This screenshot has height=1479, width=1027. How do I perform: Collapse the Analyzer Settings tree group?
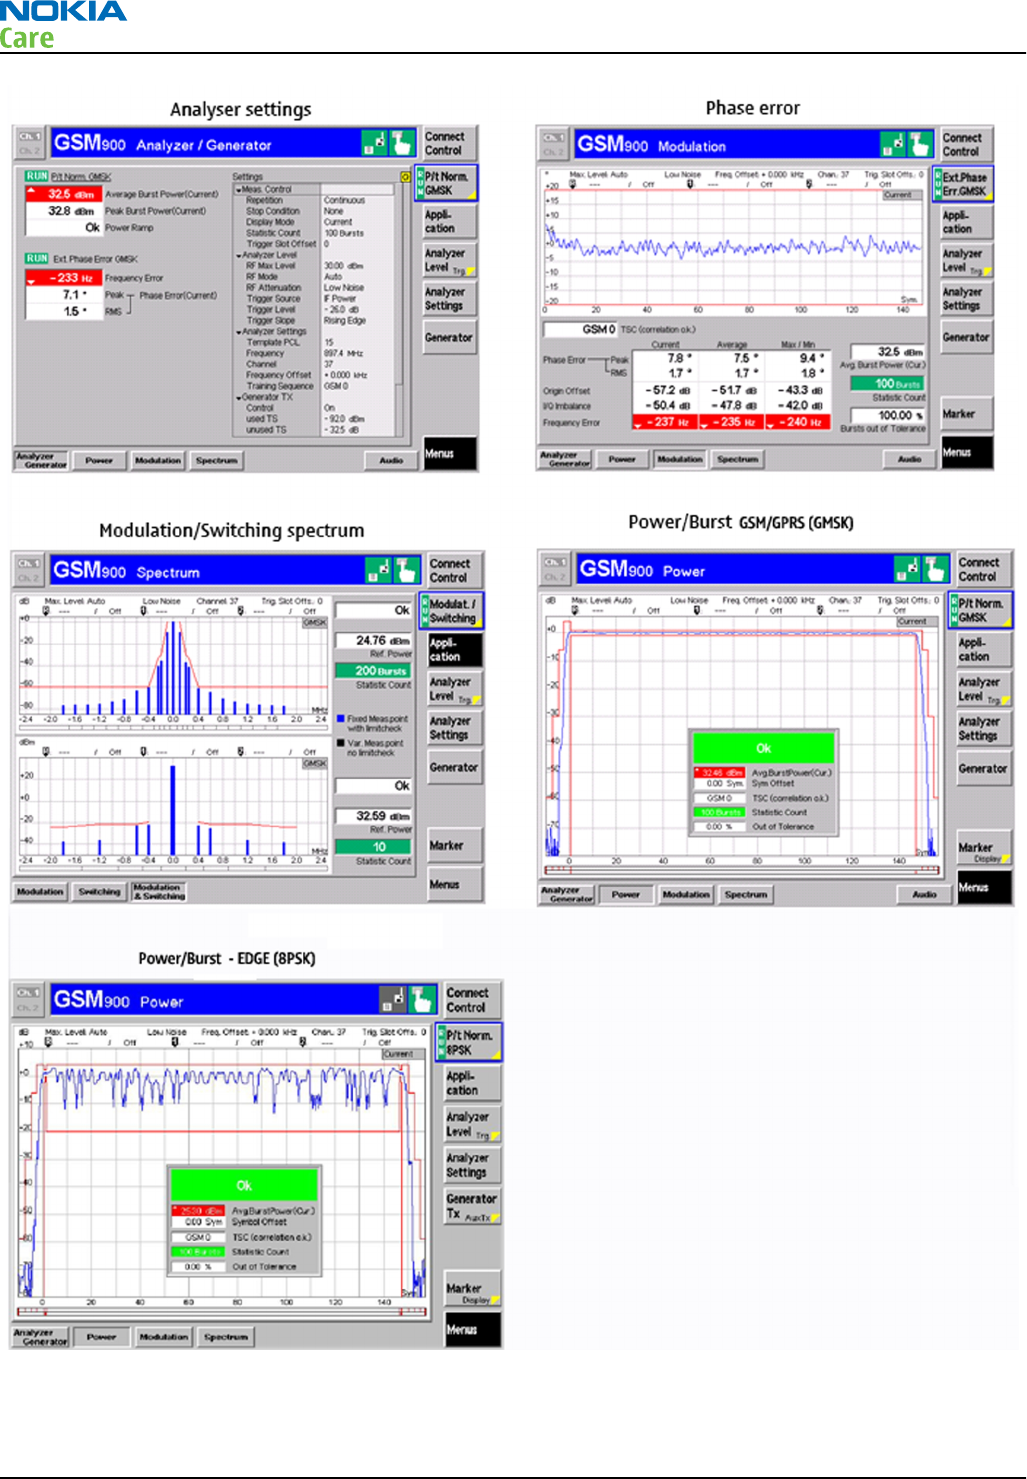(238, 332)
